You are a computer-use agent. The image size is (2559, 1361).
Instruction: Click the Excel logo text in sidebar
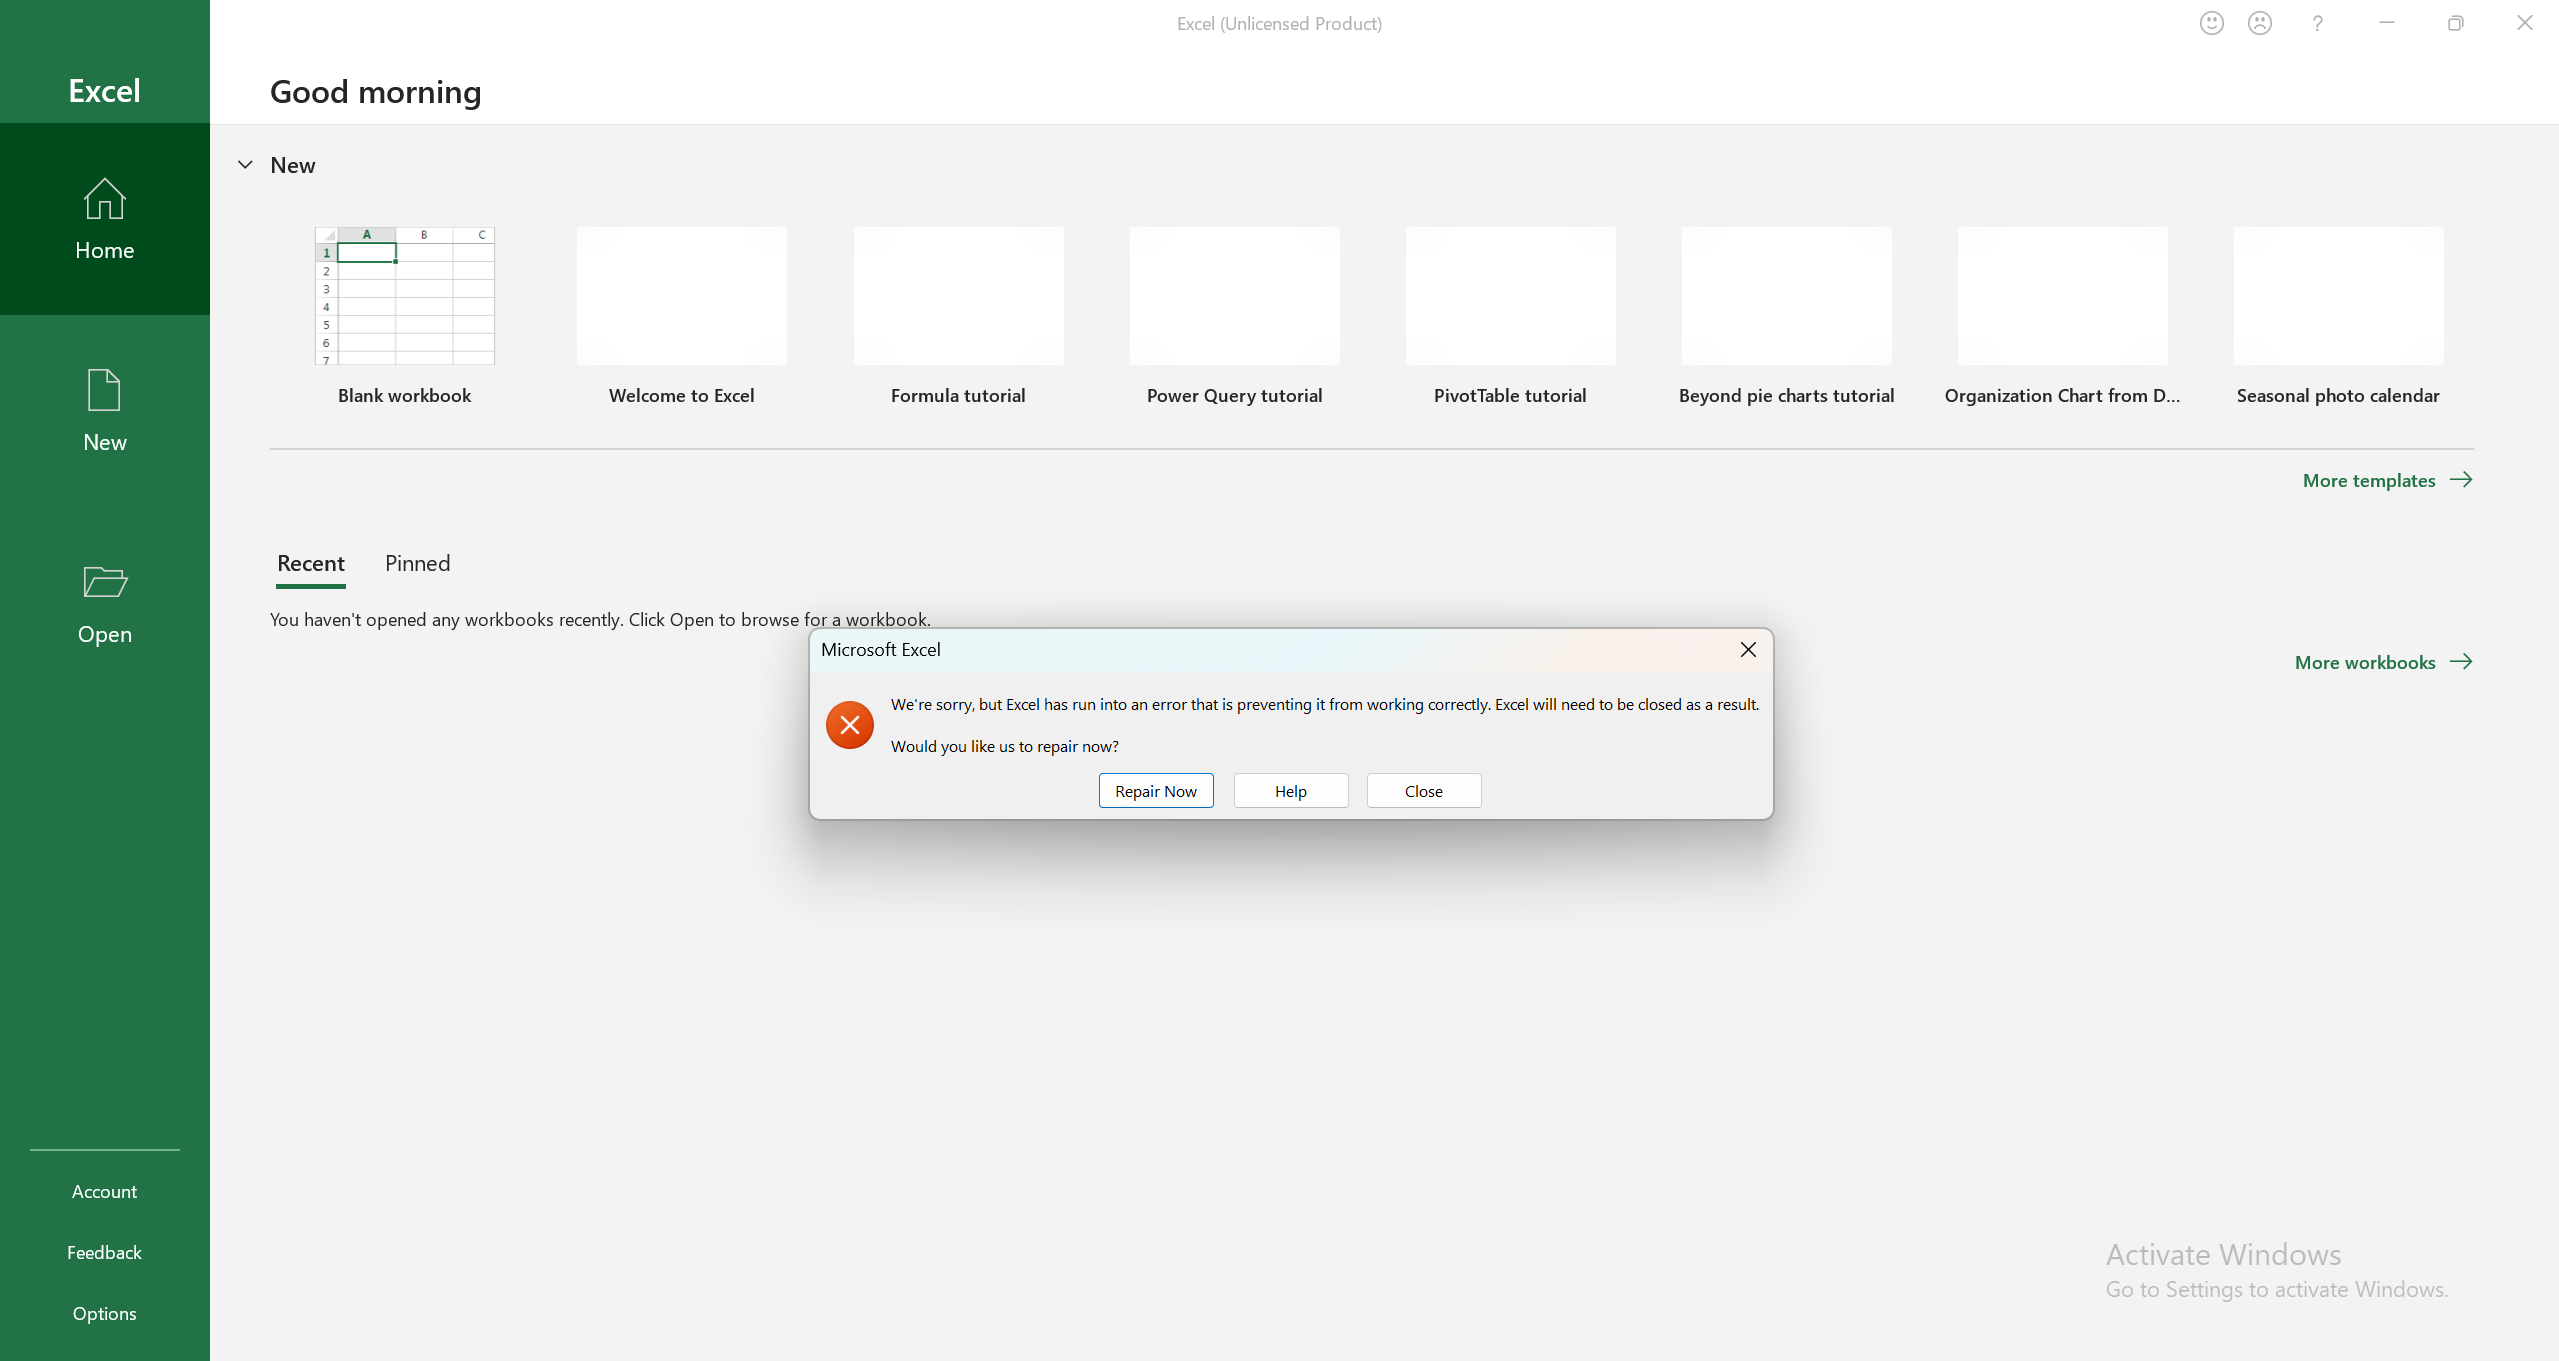(x=104, y=91)
